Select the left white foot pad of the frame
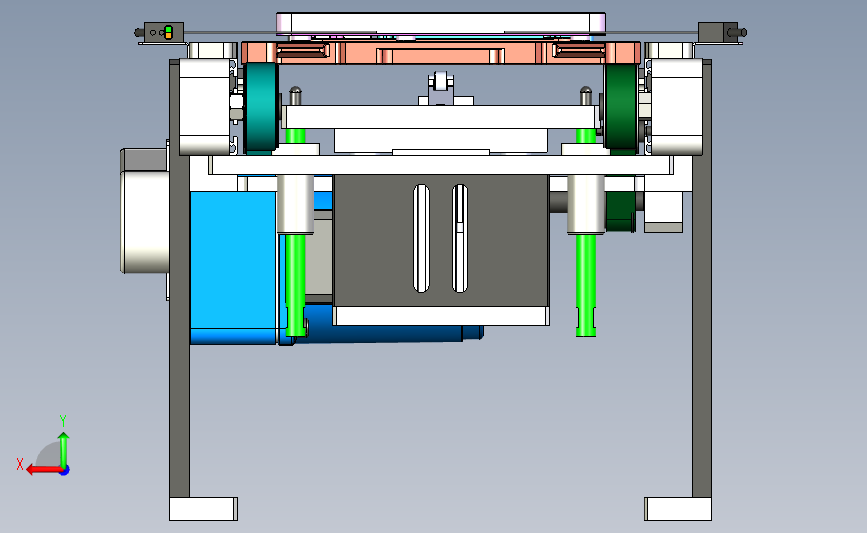Image resolution: width=867 pixels, height=533 pixels. 203,509
